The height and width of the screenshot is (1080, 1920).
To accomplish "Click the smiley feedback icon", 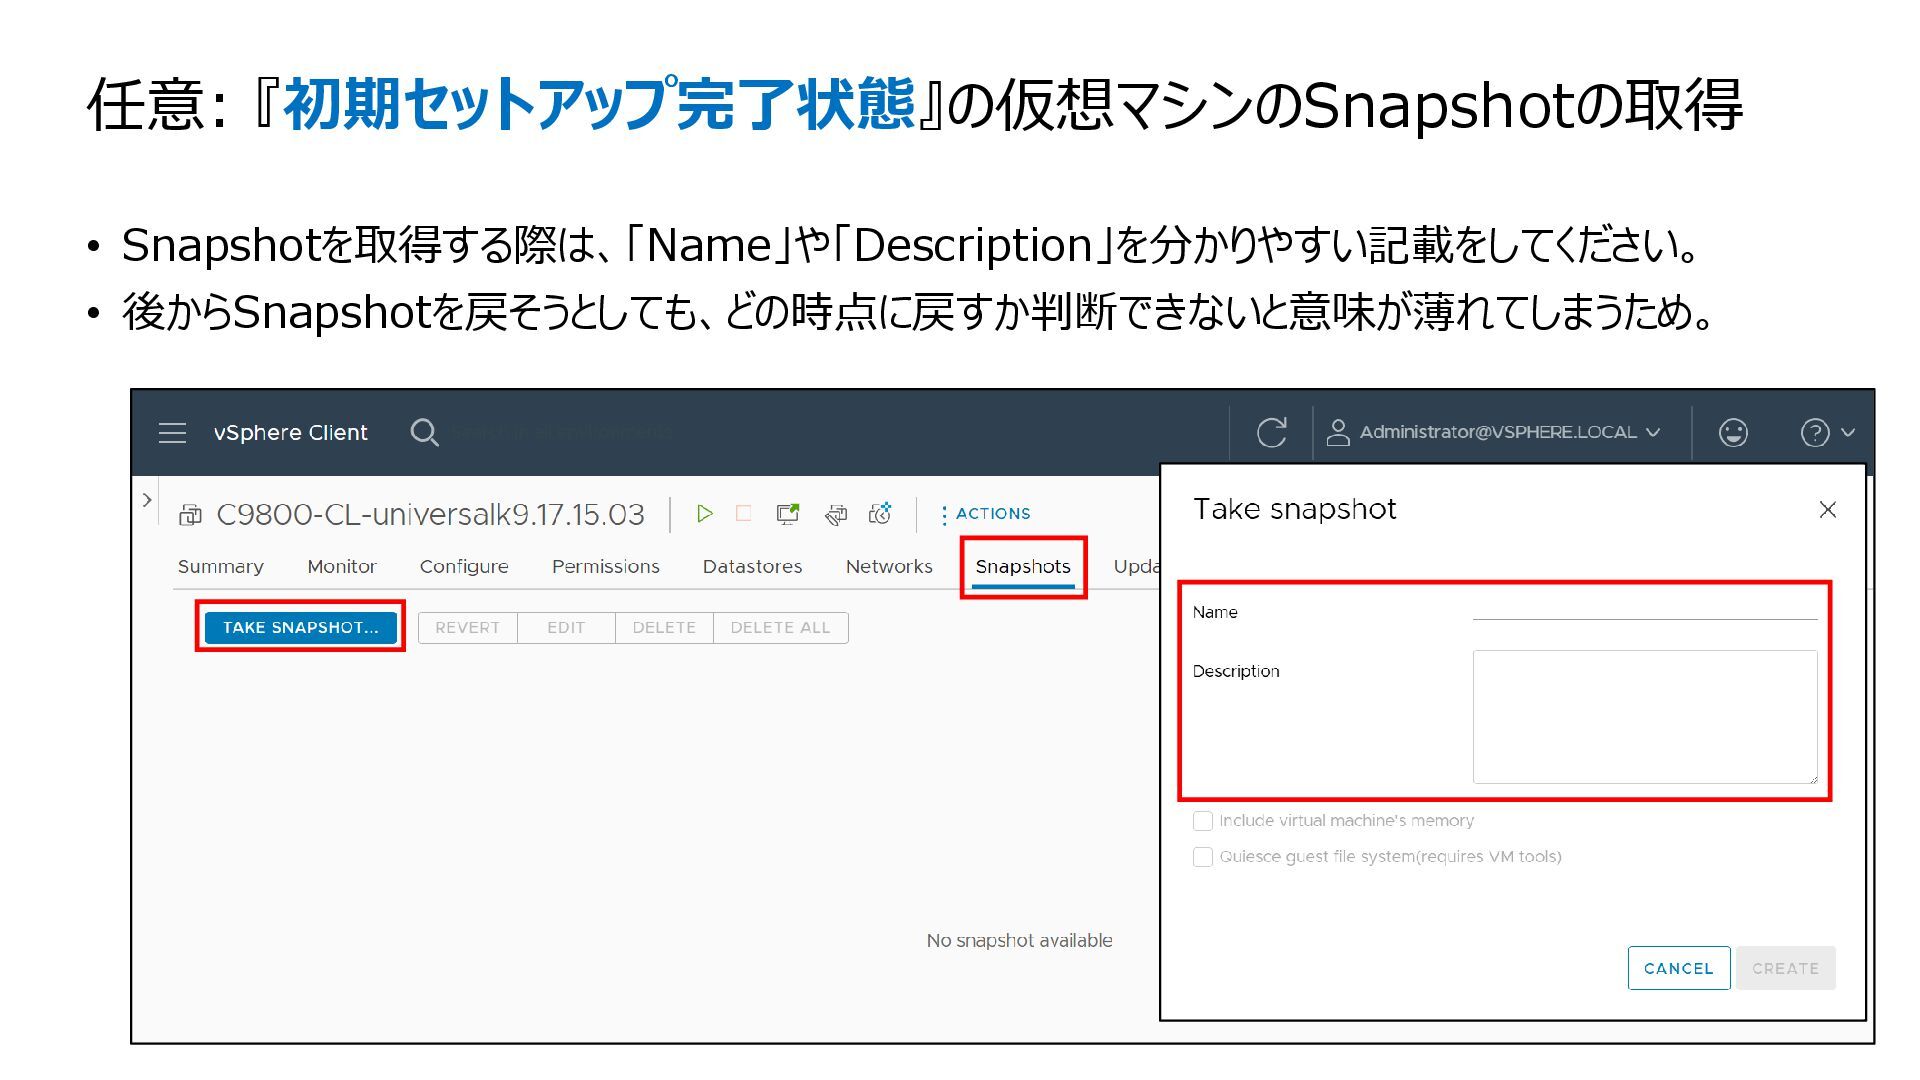I will point(1733,433).
